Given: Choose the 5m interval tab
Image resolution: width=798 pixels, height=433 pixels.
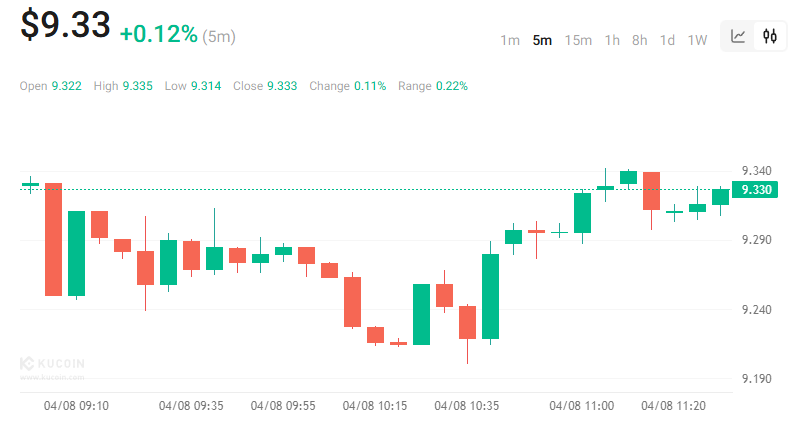Looking at the screenshot, I should pyautogui.click(x=542, y=40).
